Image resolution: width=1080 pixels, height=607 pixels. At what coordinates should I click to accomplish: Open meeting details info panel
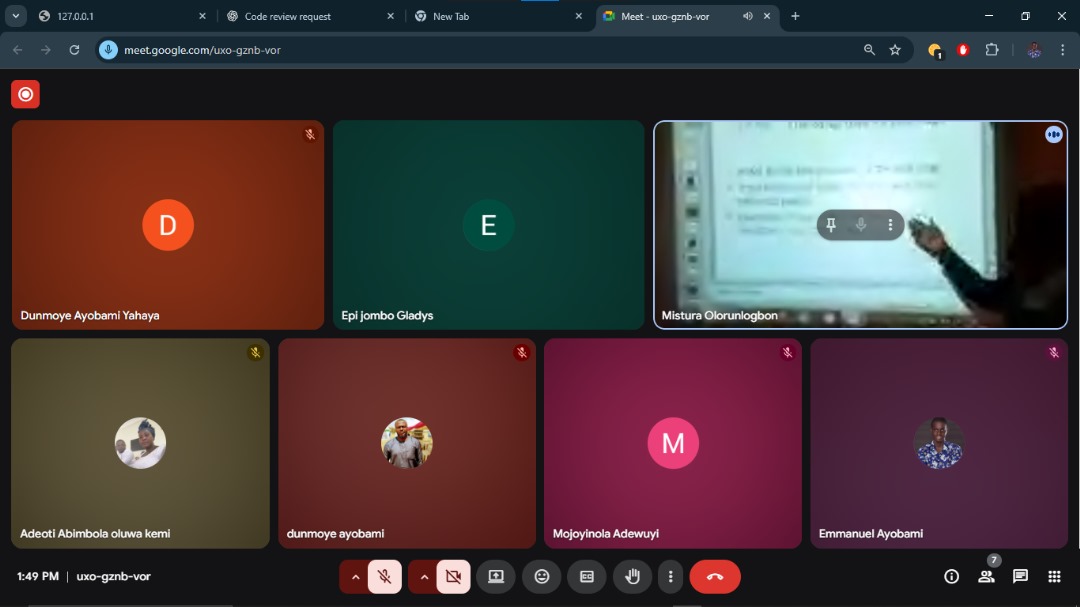point(951,577)
